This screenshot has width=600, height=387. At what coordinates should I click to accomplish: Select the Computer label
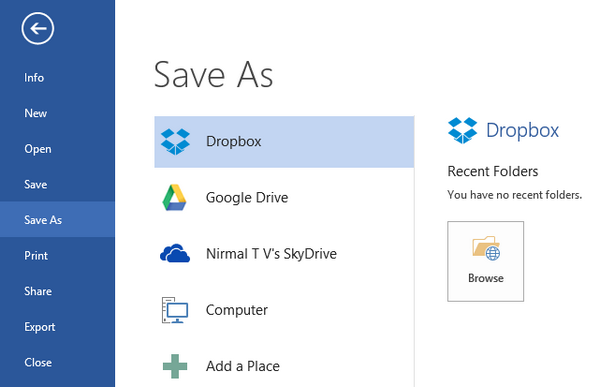(x=236, y=310)
